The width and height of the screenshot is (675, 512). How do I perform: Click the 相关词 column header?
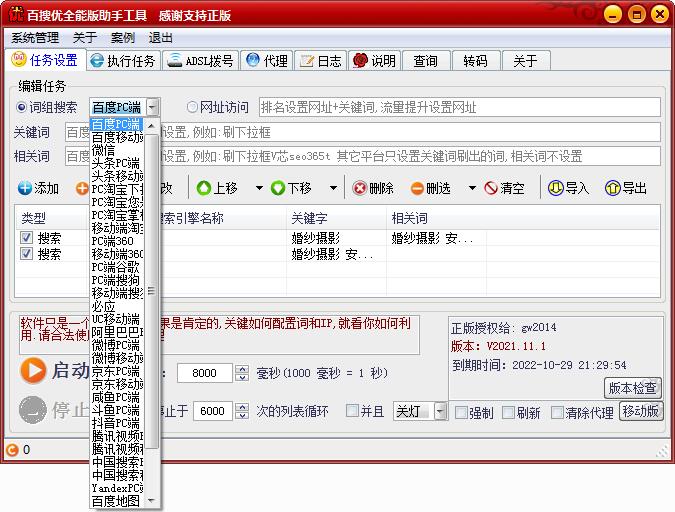click(x=436, y=218)
